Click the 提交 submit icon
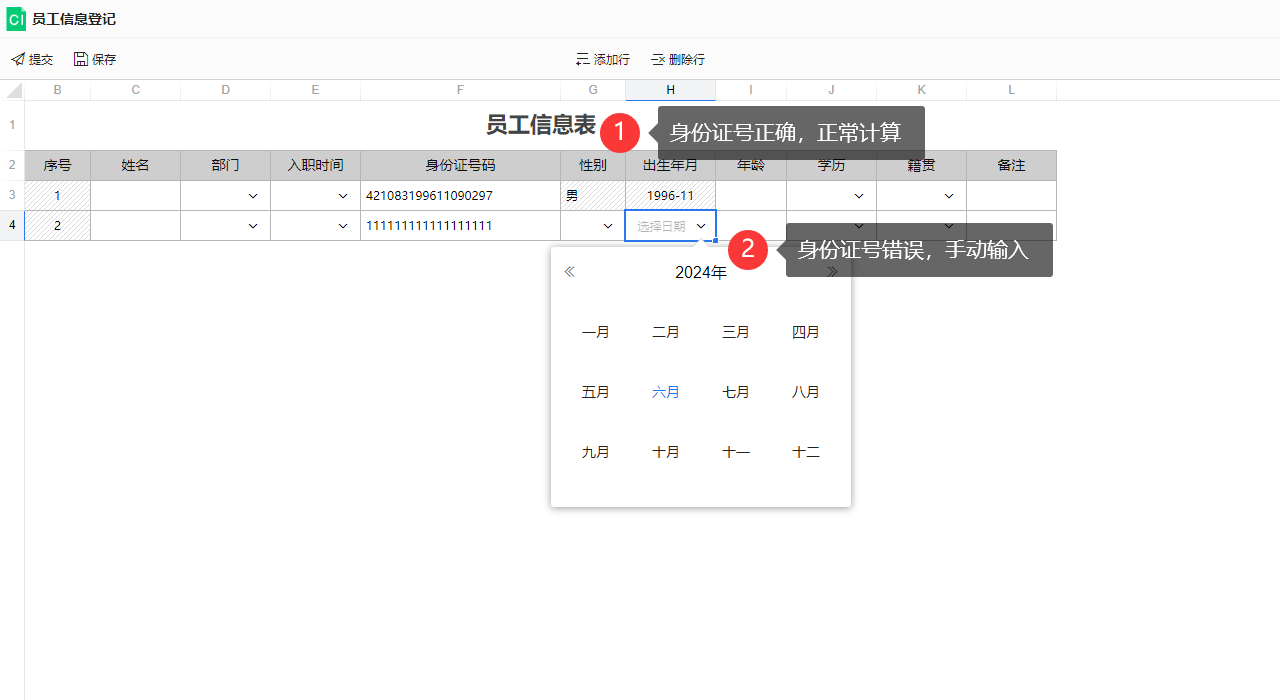 [x=17, y=60]
